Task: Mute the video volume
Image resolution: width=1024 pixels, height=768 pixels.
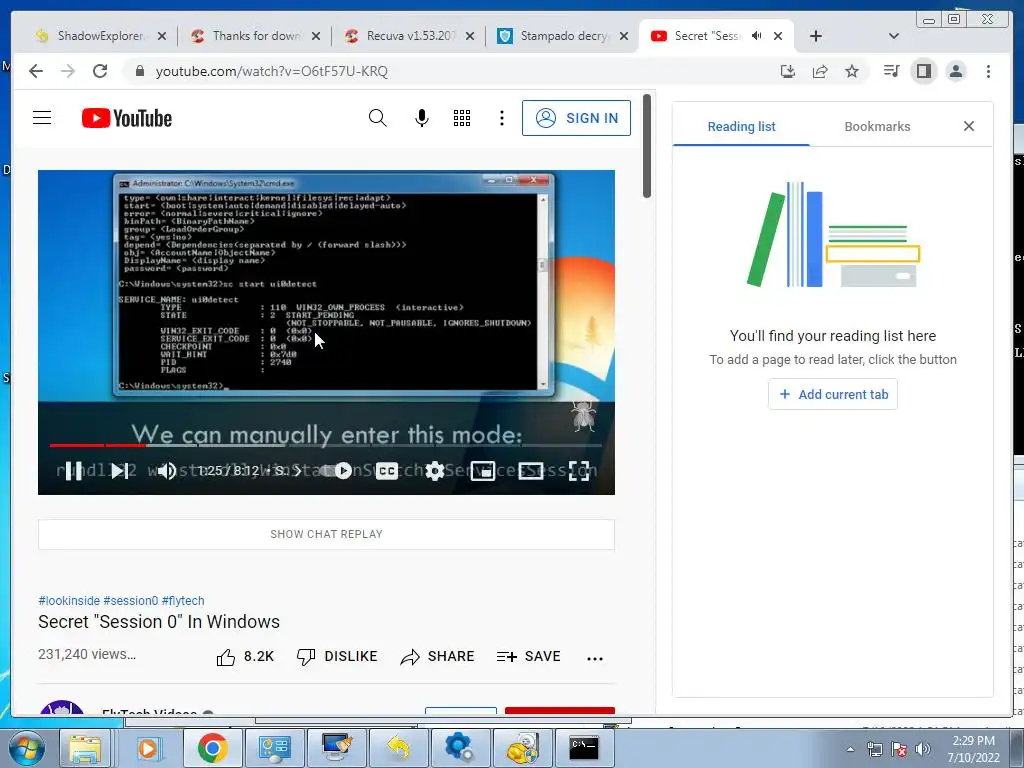Action: (x=166, y=471)
